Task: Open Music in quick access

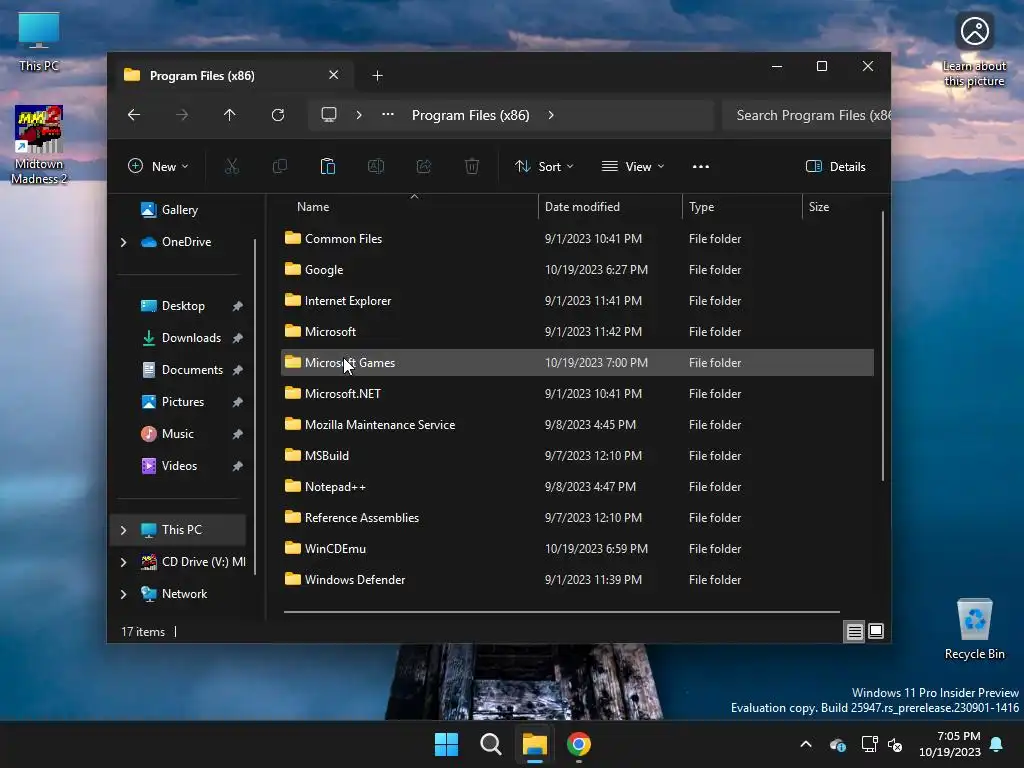Action: [177, 434]
